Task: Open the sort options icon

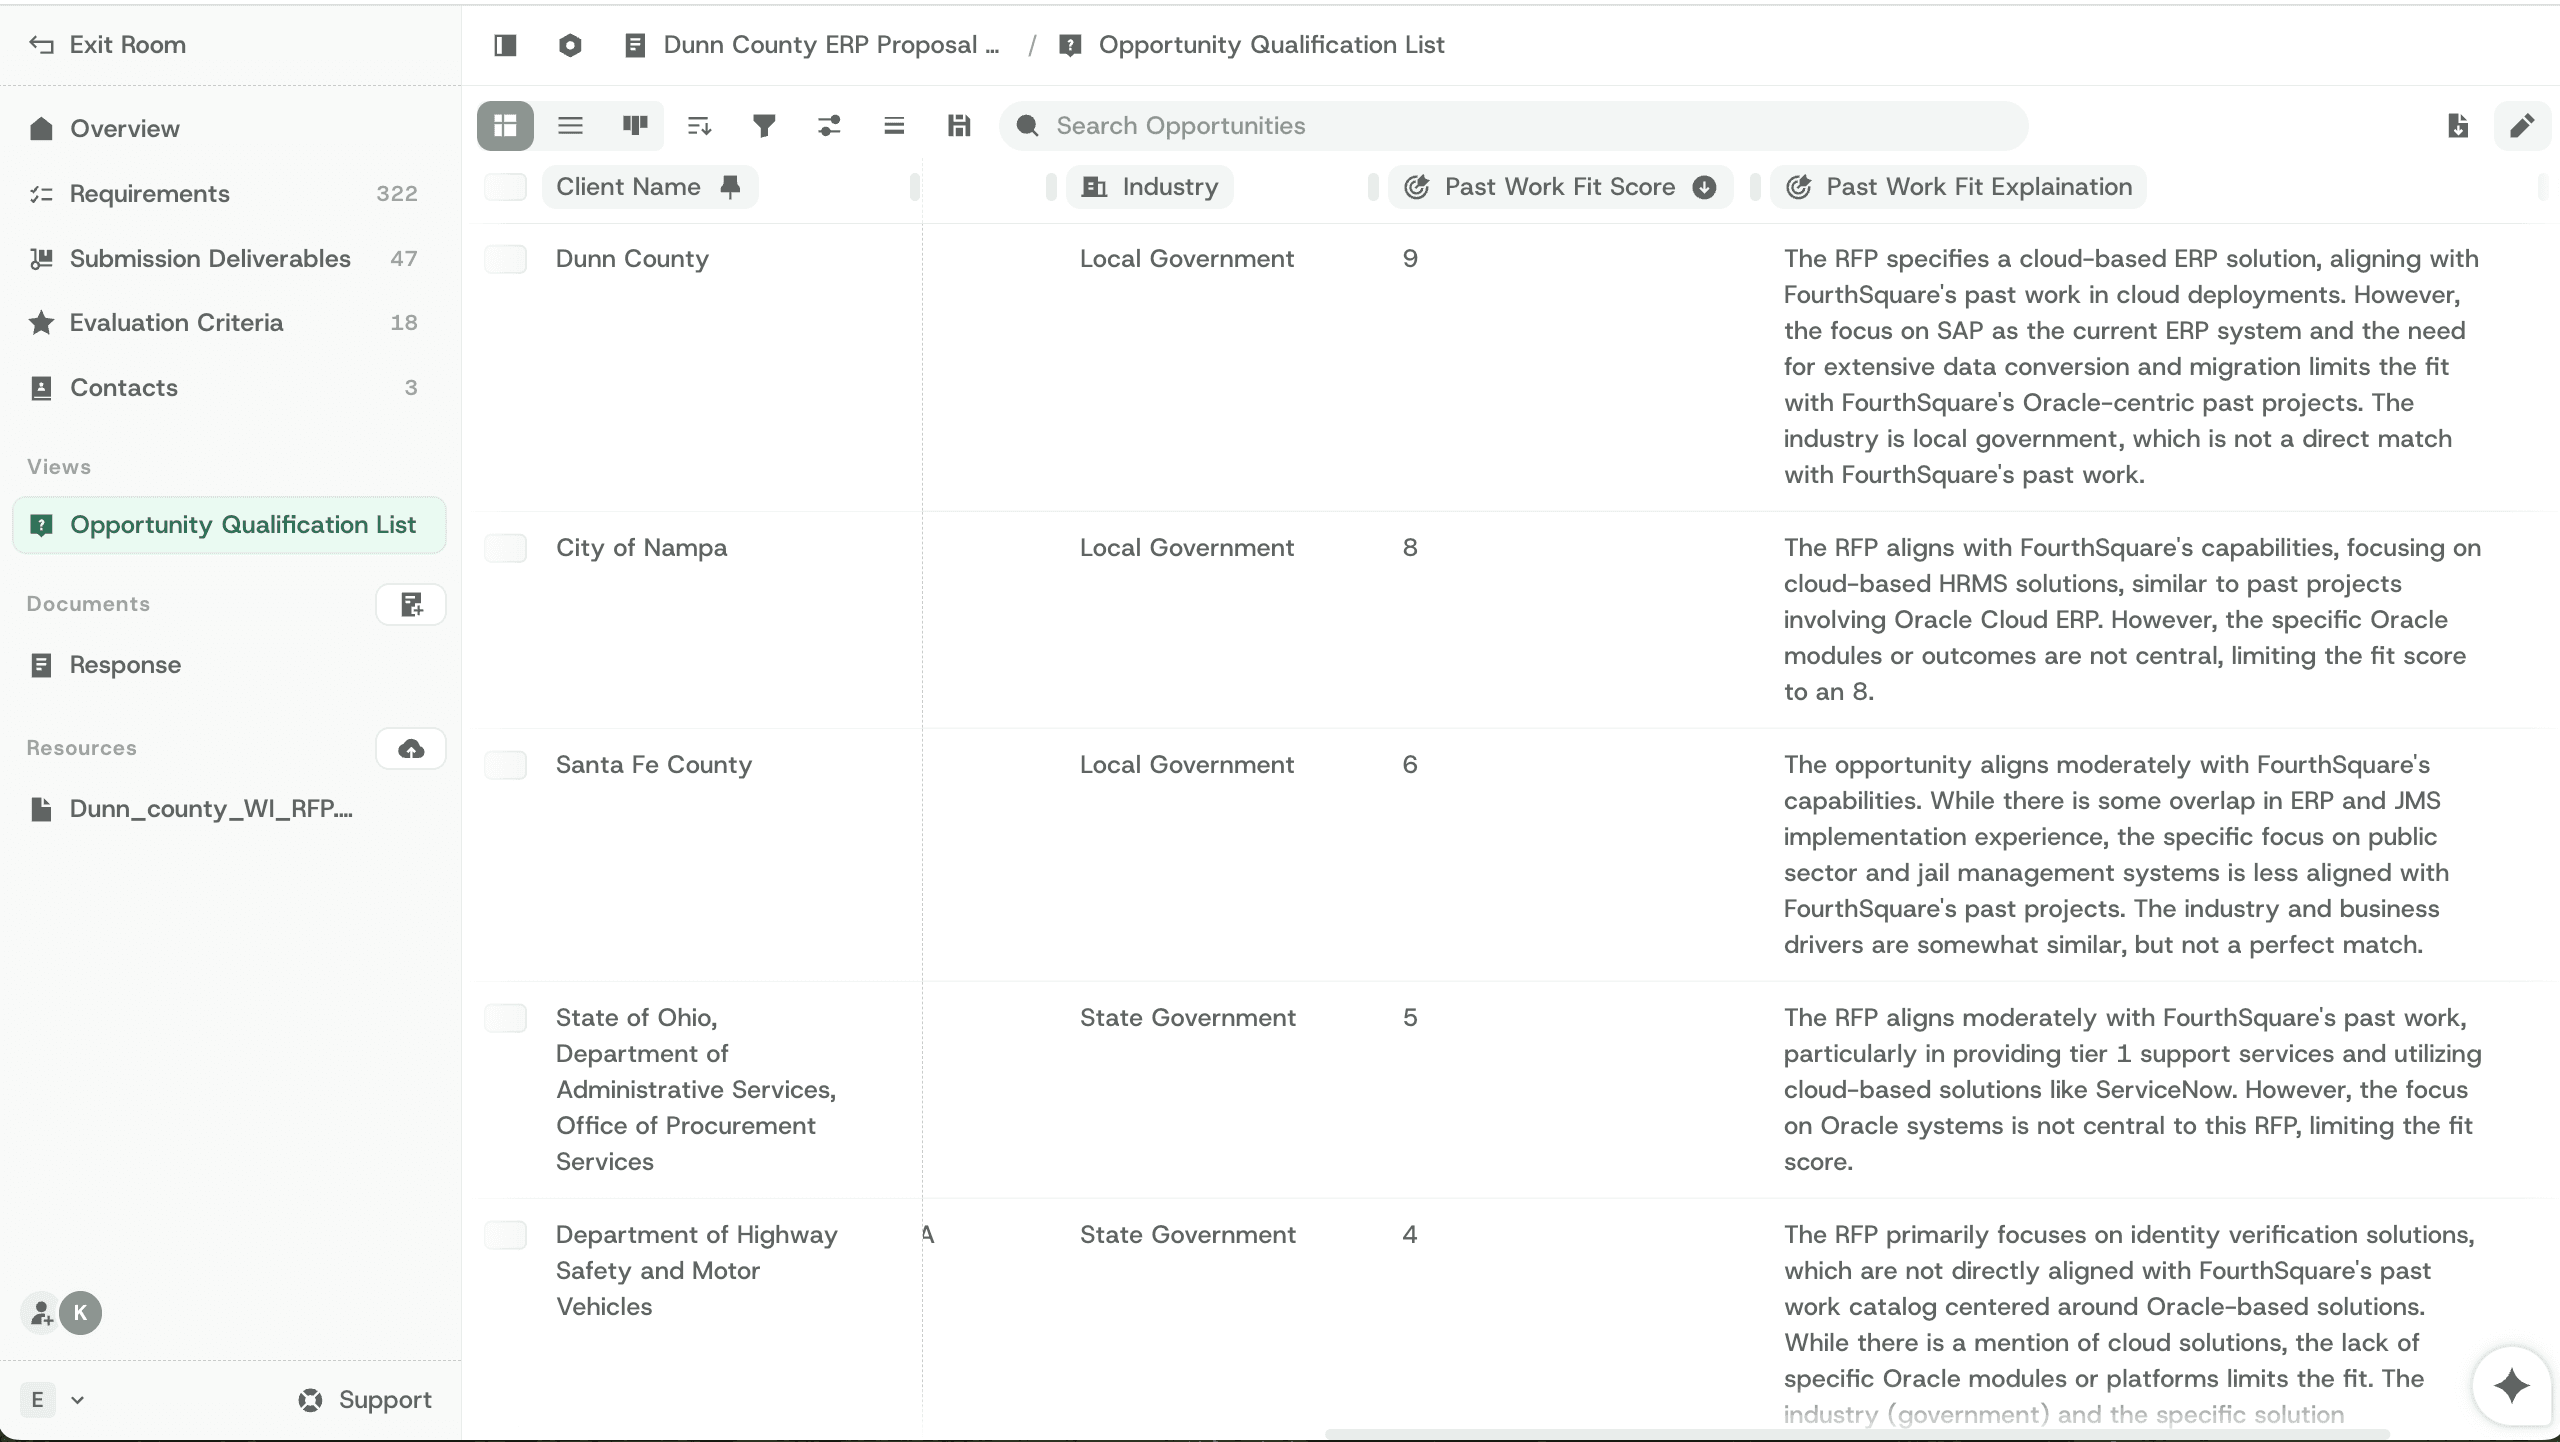Action: coord(699,126)
